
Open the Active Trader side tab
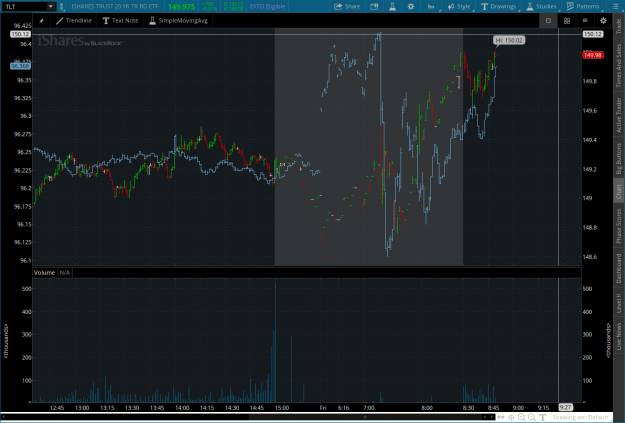618,115
